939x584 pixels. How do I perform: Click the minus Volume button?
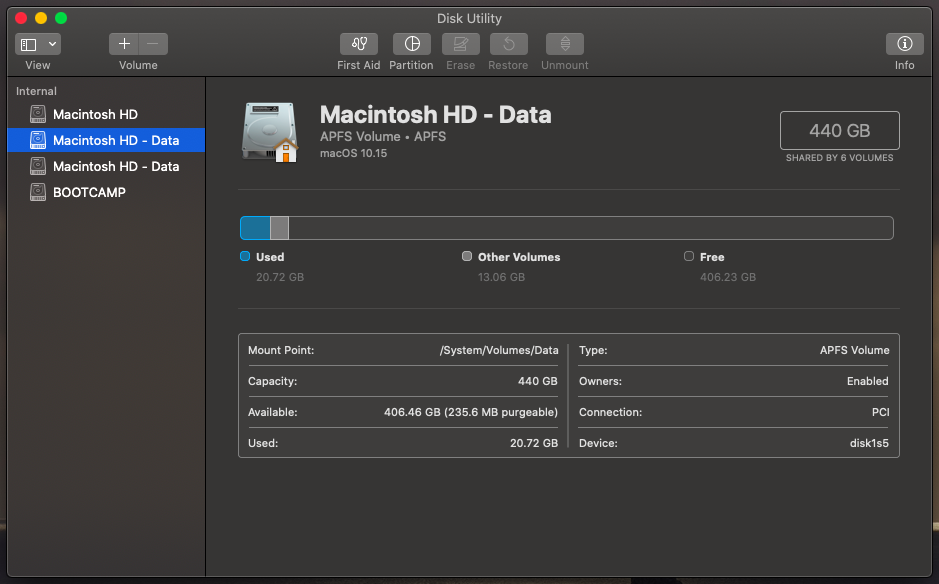[x=153, y=44]
